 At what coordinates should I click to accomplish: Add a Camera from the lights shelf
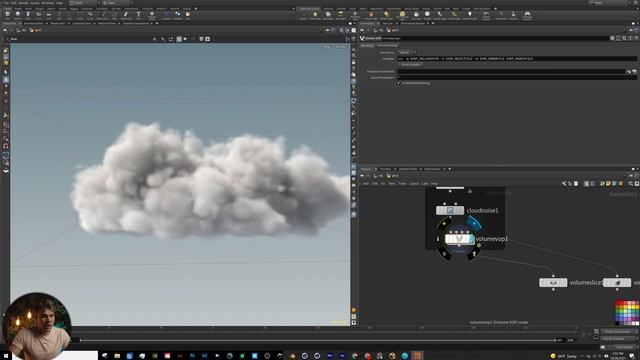click(303, 16)
